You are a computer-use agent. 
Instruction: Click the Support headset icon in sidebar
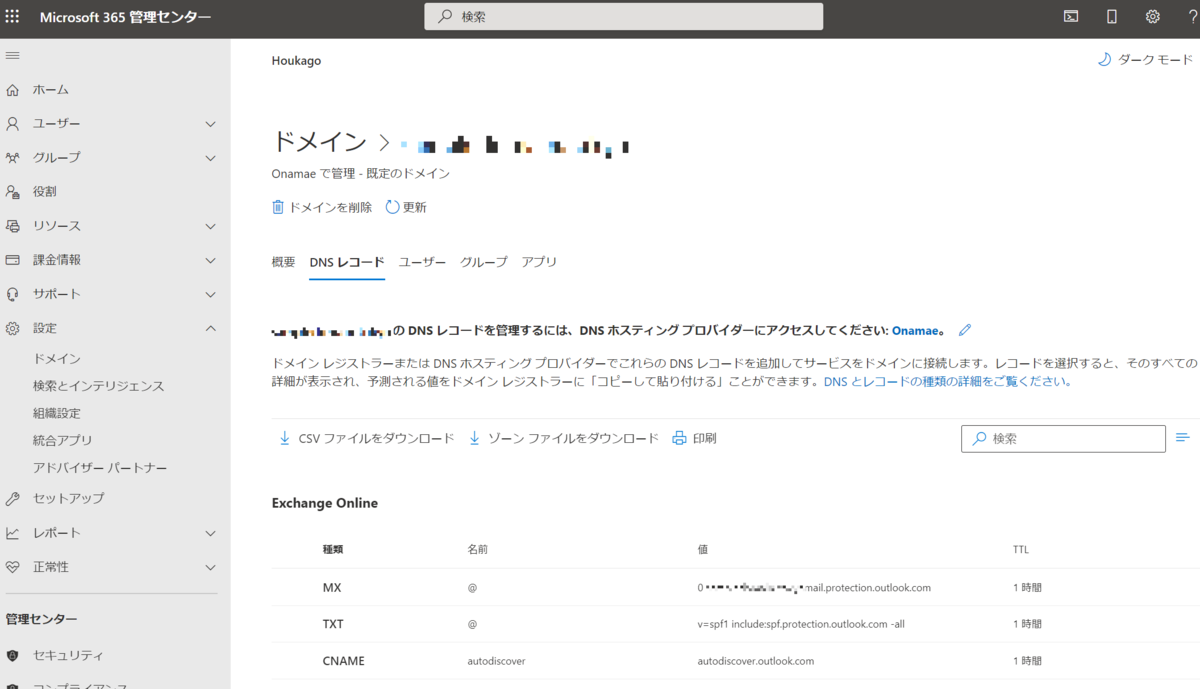pos(13,294)
